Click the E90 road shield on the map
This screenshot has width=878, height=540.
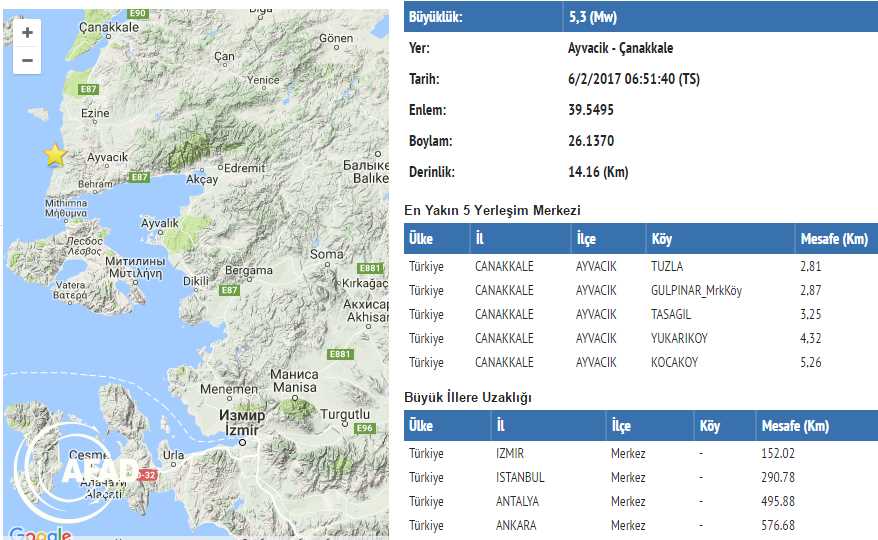(137, 14)
